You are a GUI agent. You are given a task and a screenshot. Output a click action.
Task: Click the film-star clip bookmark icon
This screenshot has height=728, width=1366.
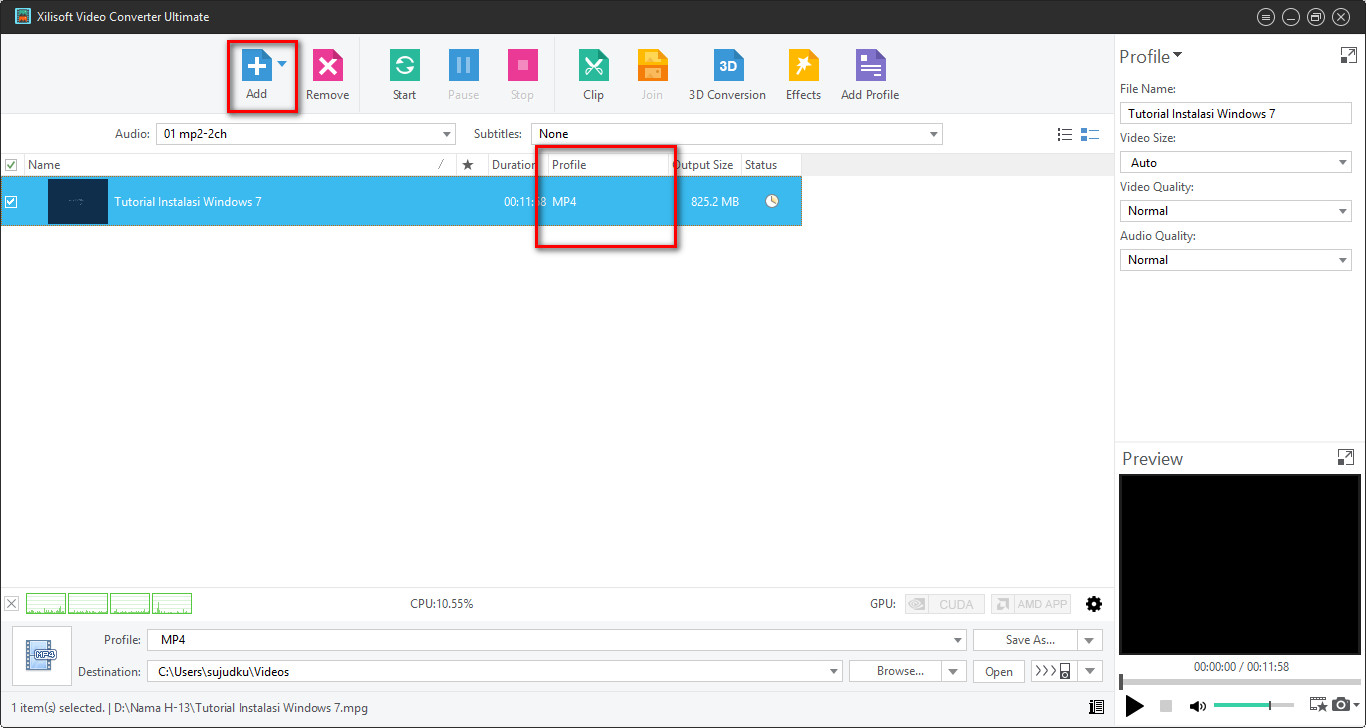pyautogui.click(x=1318, y=706)
